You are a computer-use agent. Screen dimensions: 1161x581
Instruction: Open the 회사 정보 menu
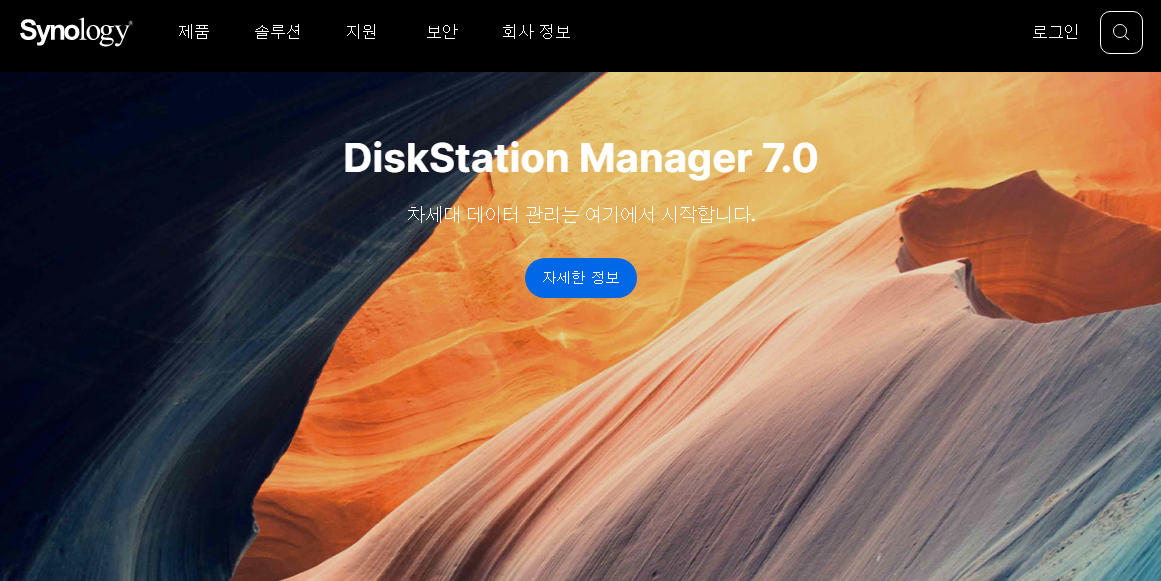(x=536, y=32)
